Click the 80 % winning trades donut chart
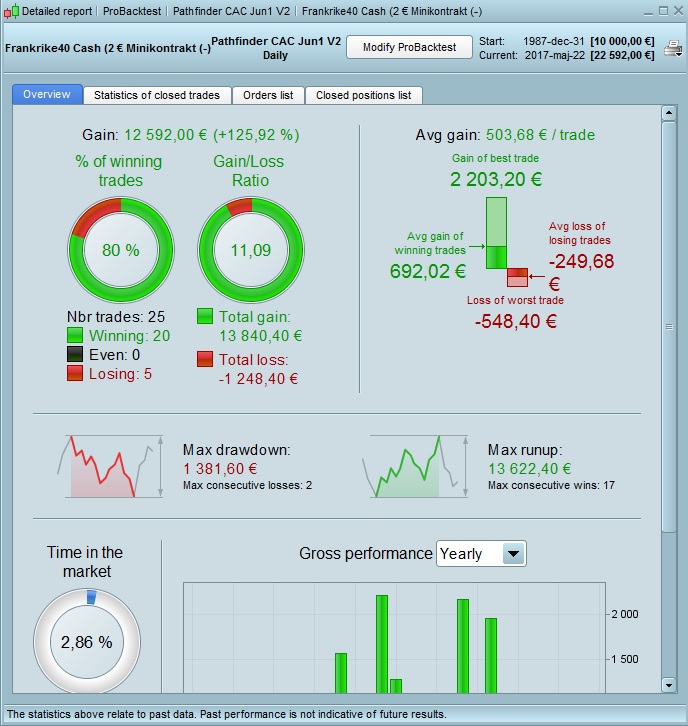The width and height of the screenshot is (688, 726). click(x=121, y=250)
